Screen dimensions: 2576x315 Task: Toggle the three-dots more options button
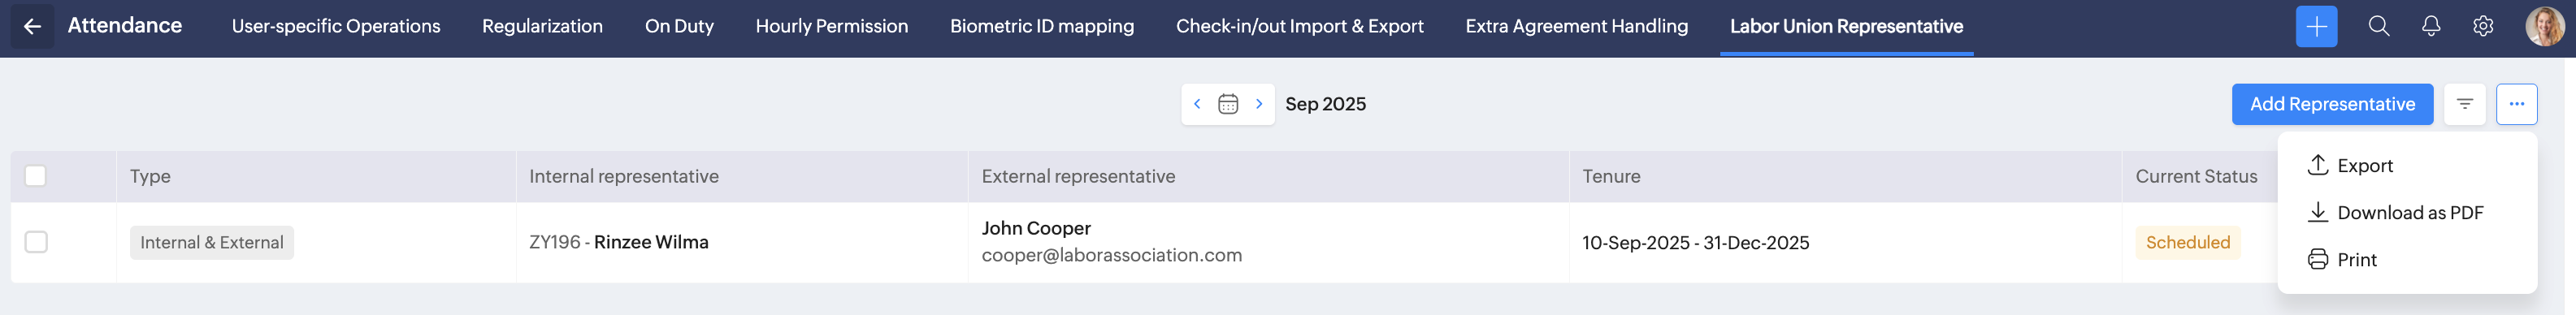tap(2516, 104)
